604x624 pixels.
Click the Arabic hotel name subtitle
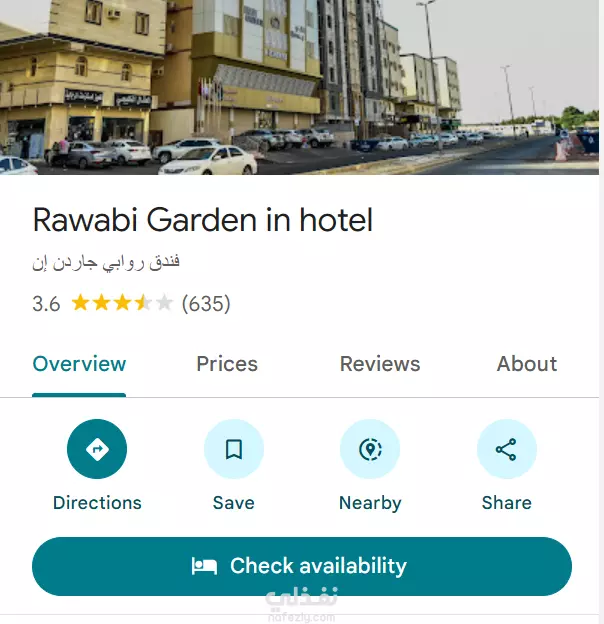pos(106,262)
